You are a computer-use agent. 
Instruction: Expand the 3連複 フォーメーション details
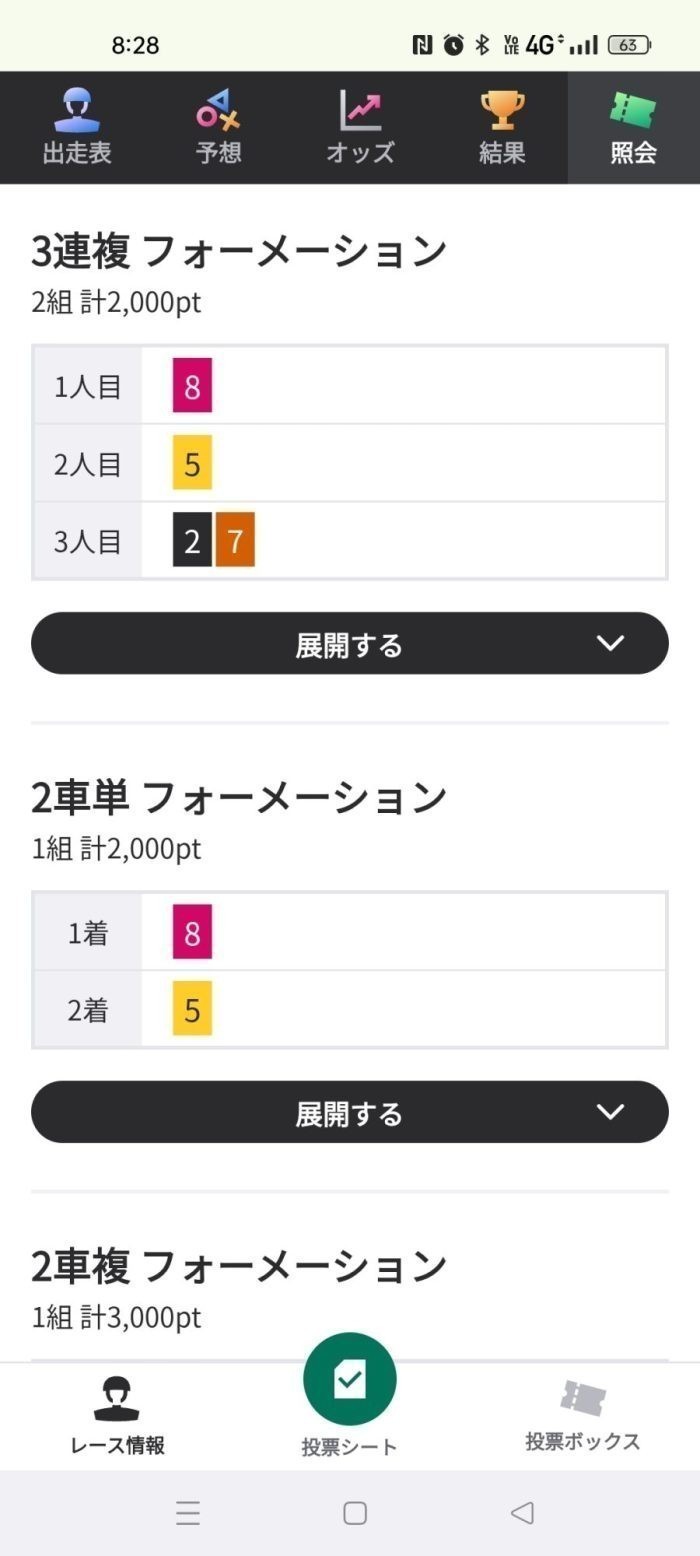coord(349,644)
